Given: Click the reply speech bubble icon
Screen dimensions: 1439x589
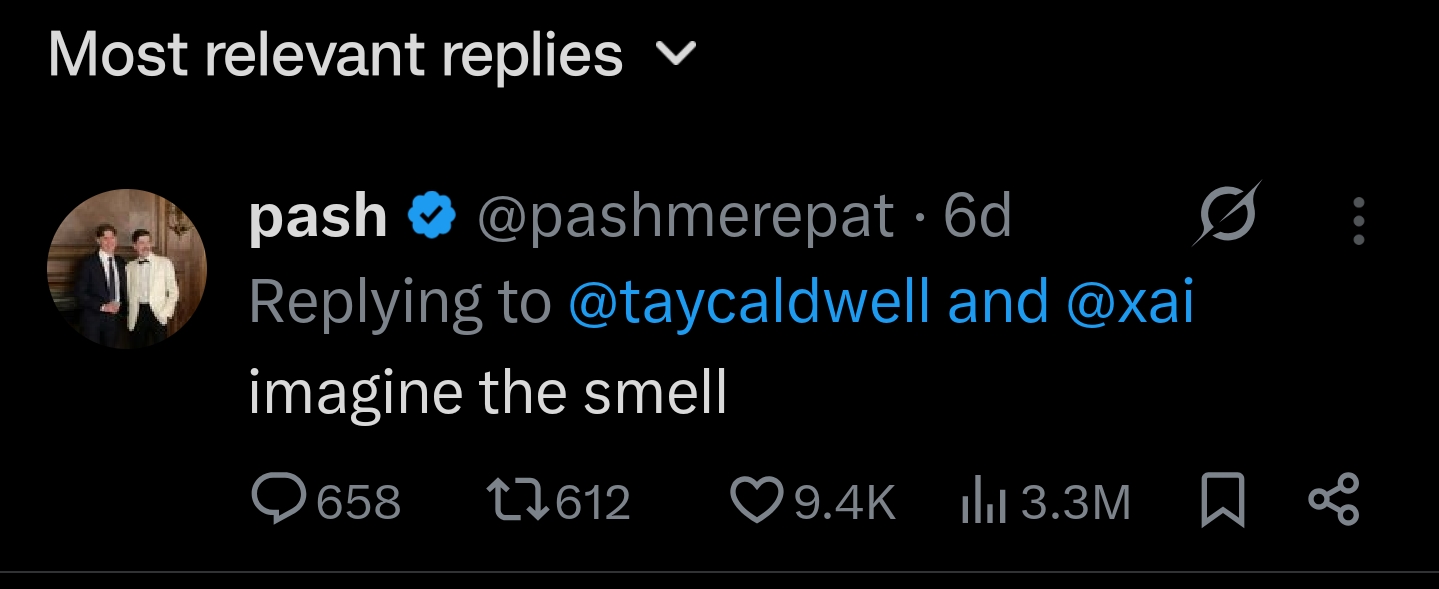Looking at the screenshot, I should 276,501.
